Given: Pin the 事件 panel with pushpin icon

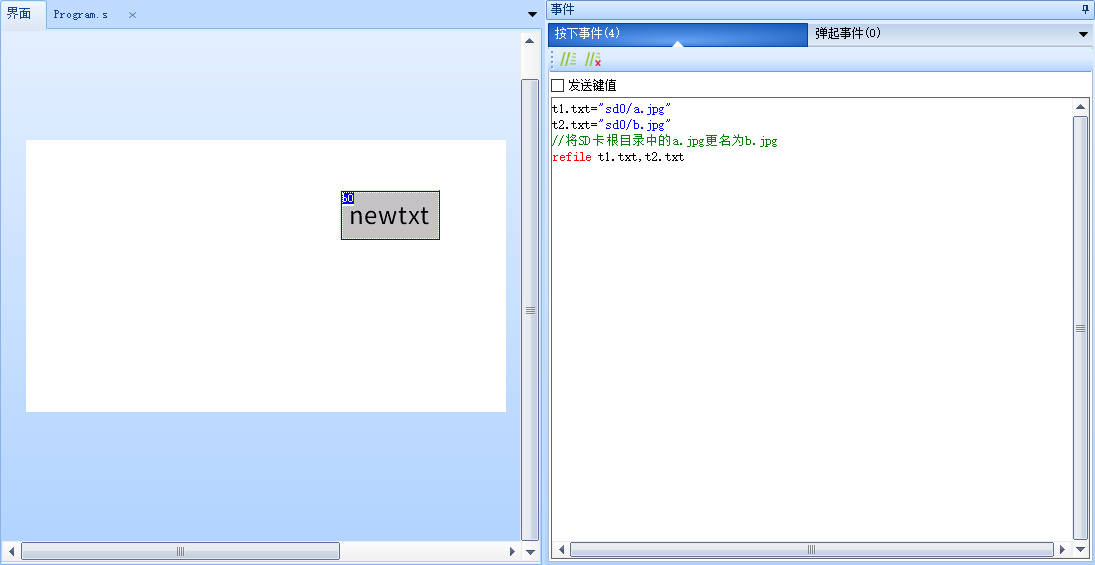Looking at the screenshot, I should pos(1085,9).
